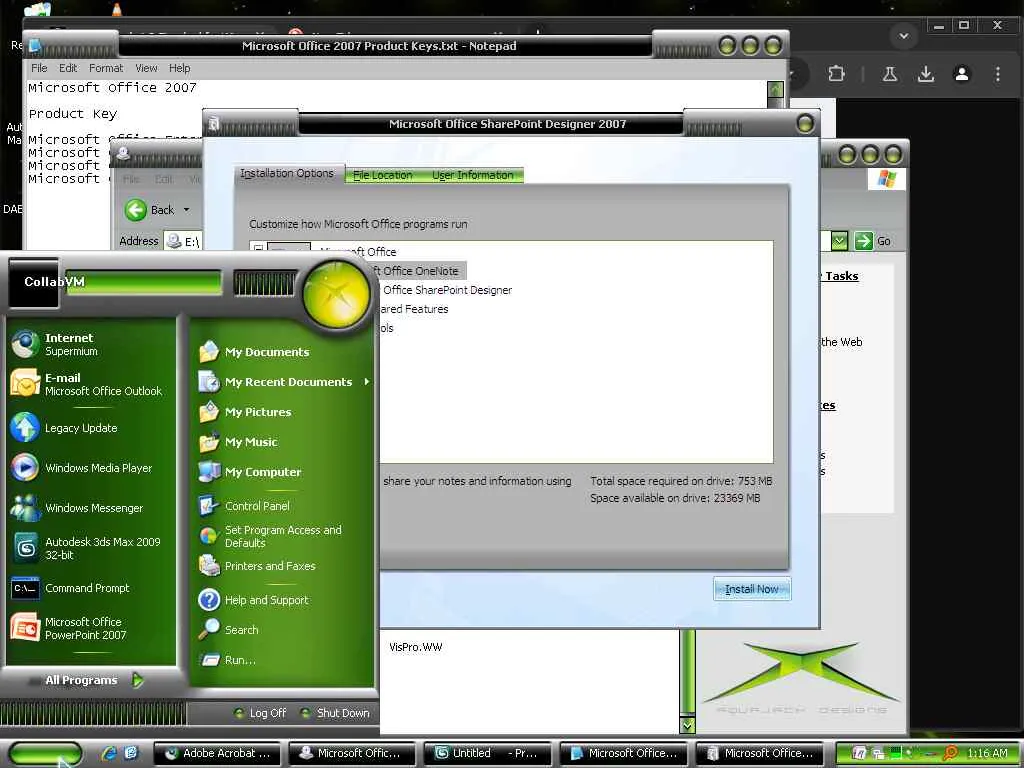
Task: Click Back button in Explorer window
Action: pos(150,210)
